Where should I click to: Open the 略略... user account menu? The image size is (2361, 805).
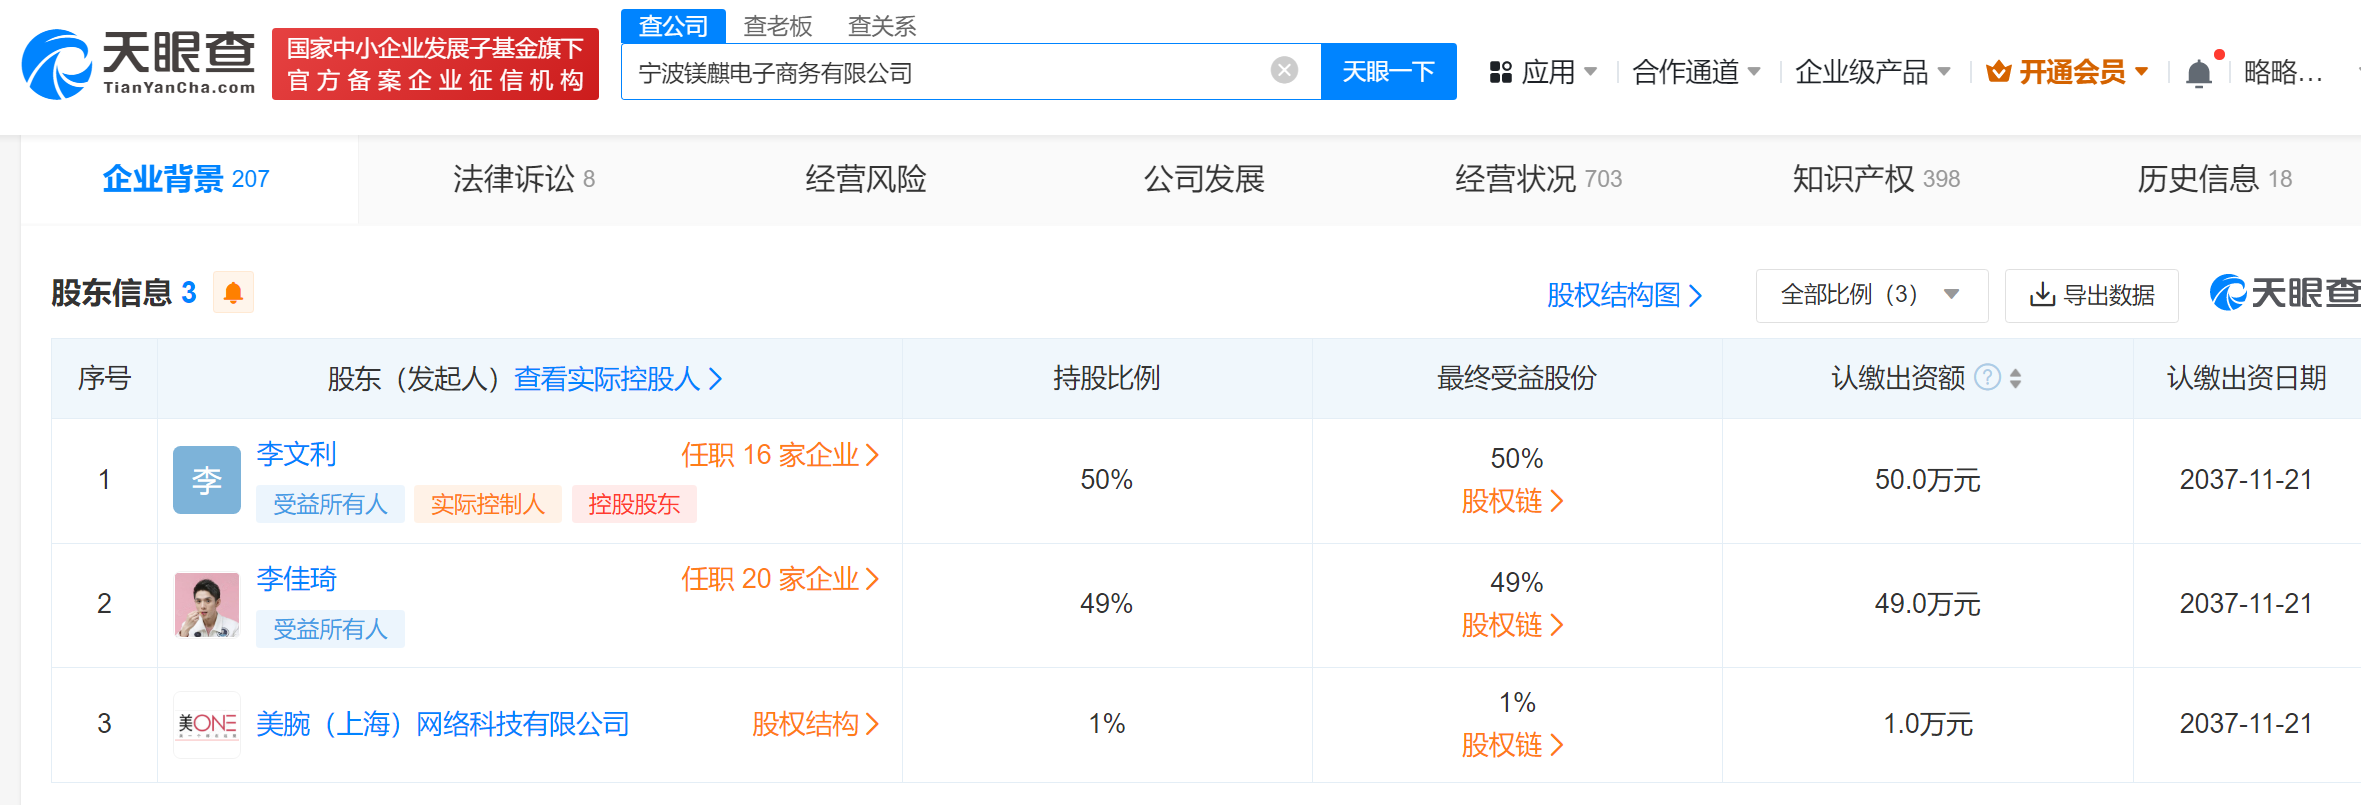(x=2283, y=72)
